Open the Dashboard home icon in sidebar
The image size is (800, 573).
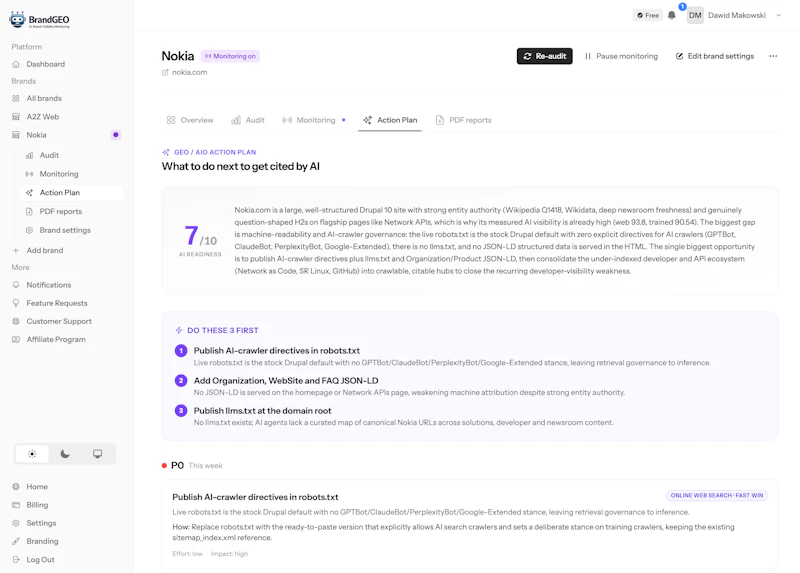click(x=16, y=64)
